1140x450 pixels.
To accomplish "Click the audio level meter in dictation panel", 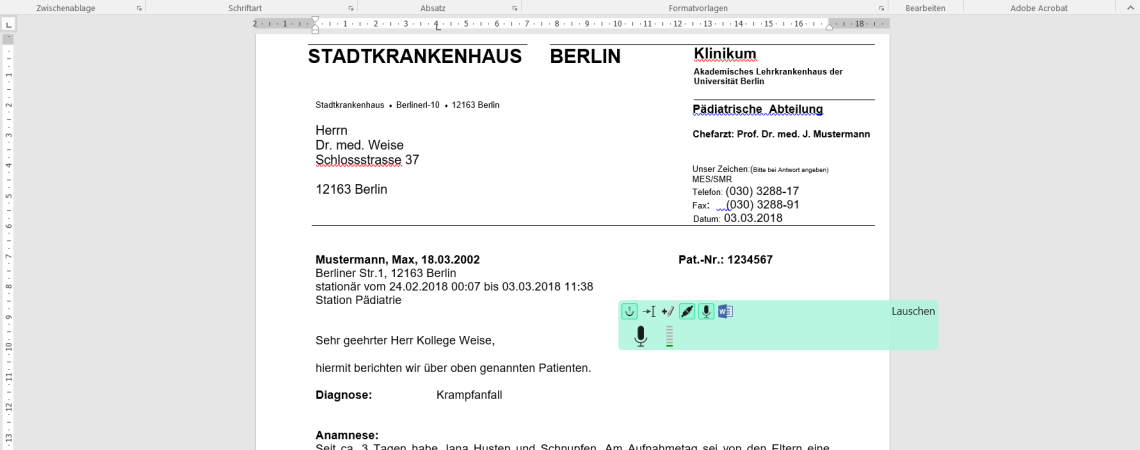I will [x=670, y=337].
